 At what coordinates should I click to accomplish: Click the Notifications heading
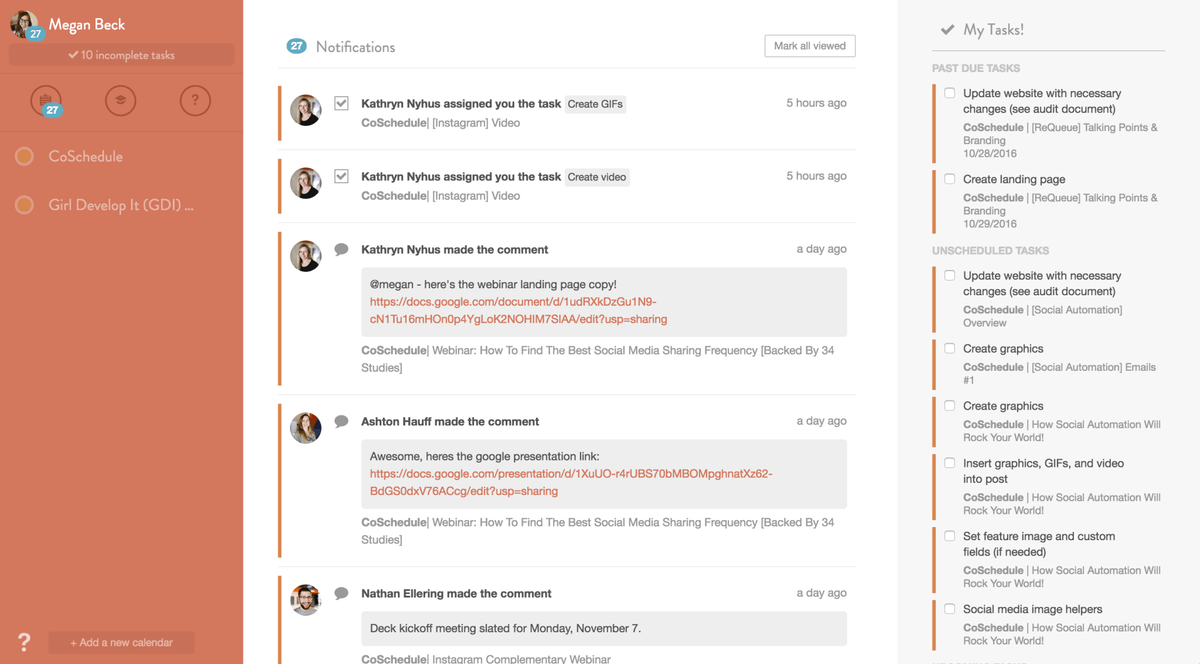point(355,47)
